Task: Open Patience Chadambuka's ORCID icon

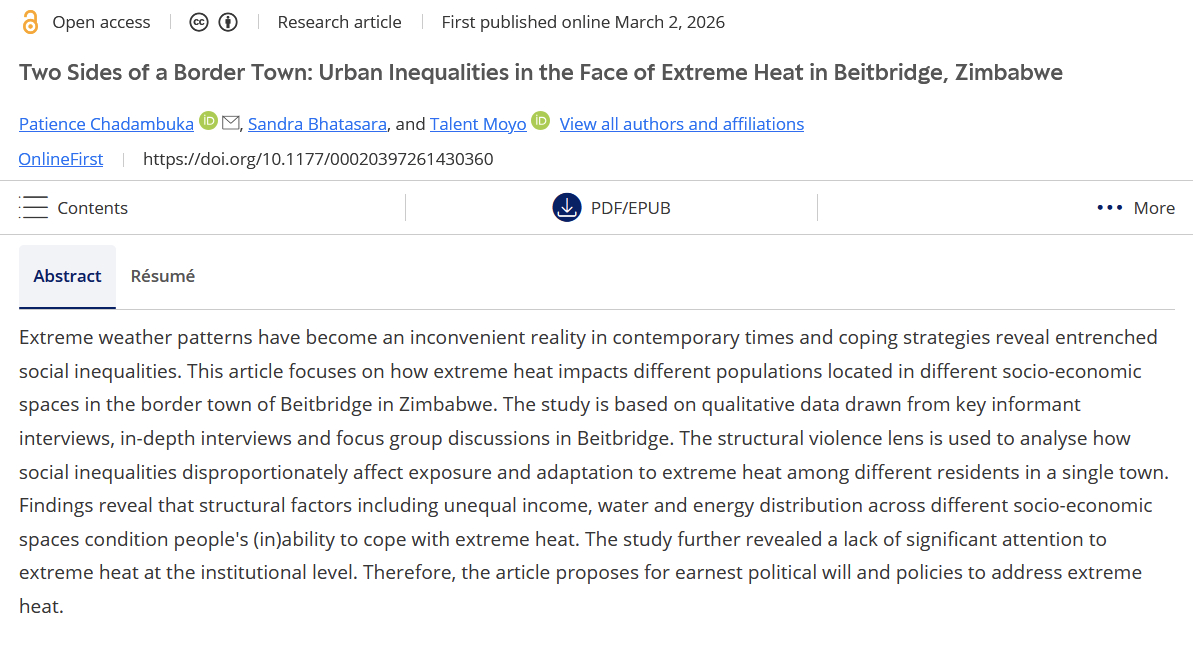Action: [x=208, y=121]
